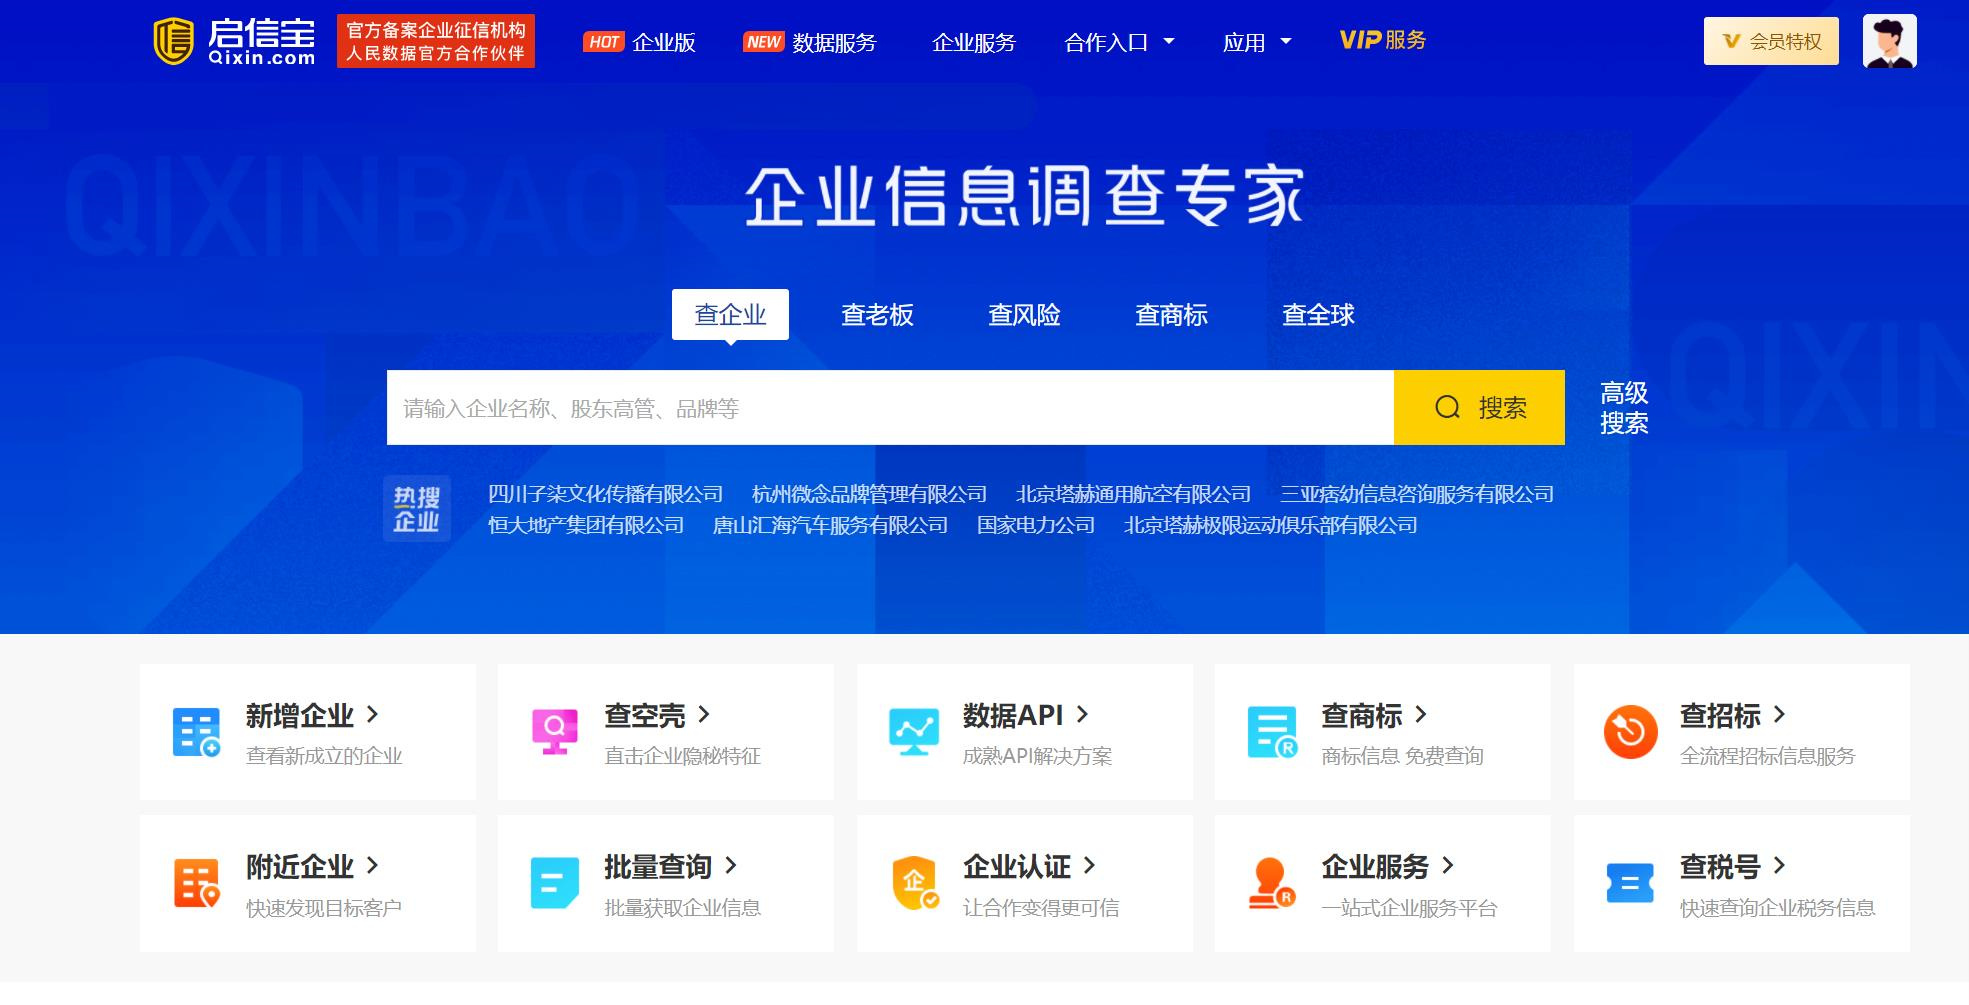
Task: Click the 附近企业 orange location icon
Action: point(196,883)
